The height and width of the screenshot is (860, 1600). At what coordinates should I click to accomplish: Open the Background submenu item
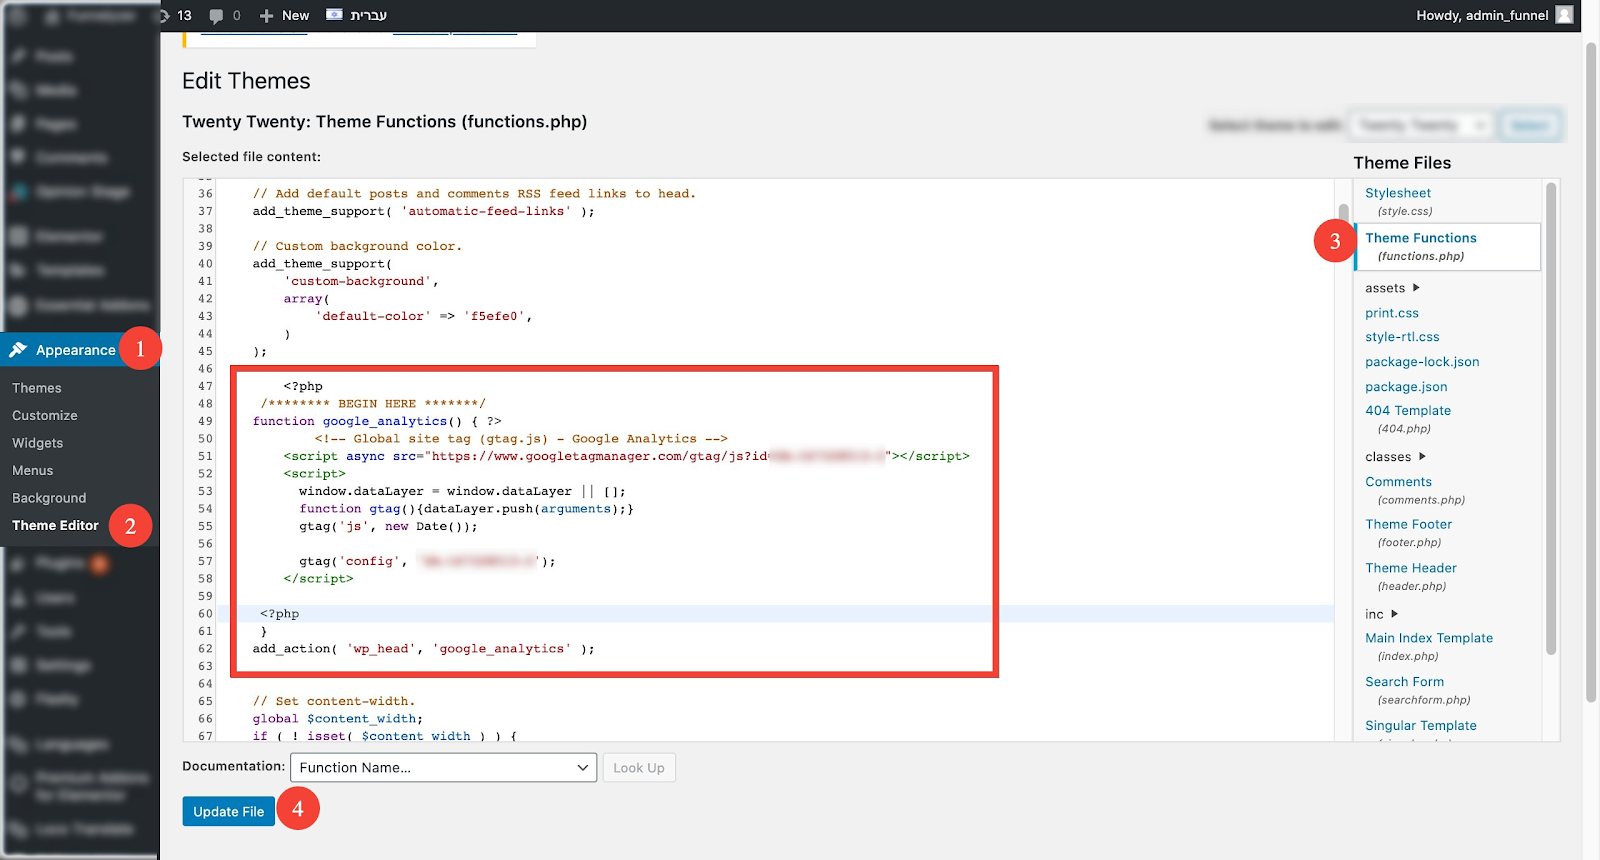click(49, 498)
